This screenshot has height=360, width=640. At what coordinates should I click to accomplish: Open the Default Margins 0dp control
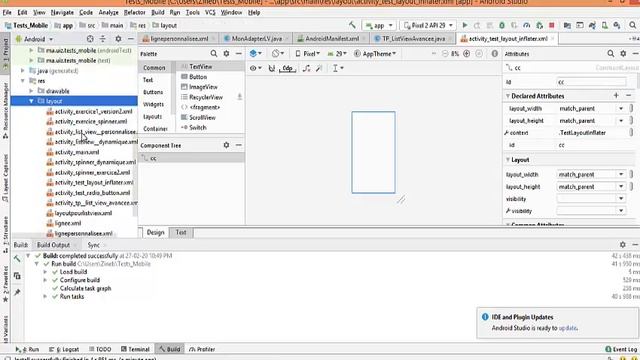287,69
